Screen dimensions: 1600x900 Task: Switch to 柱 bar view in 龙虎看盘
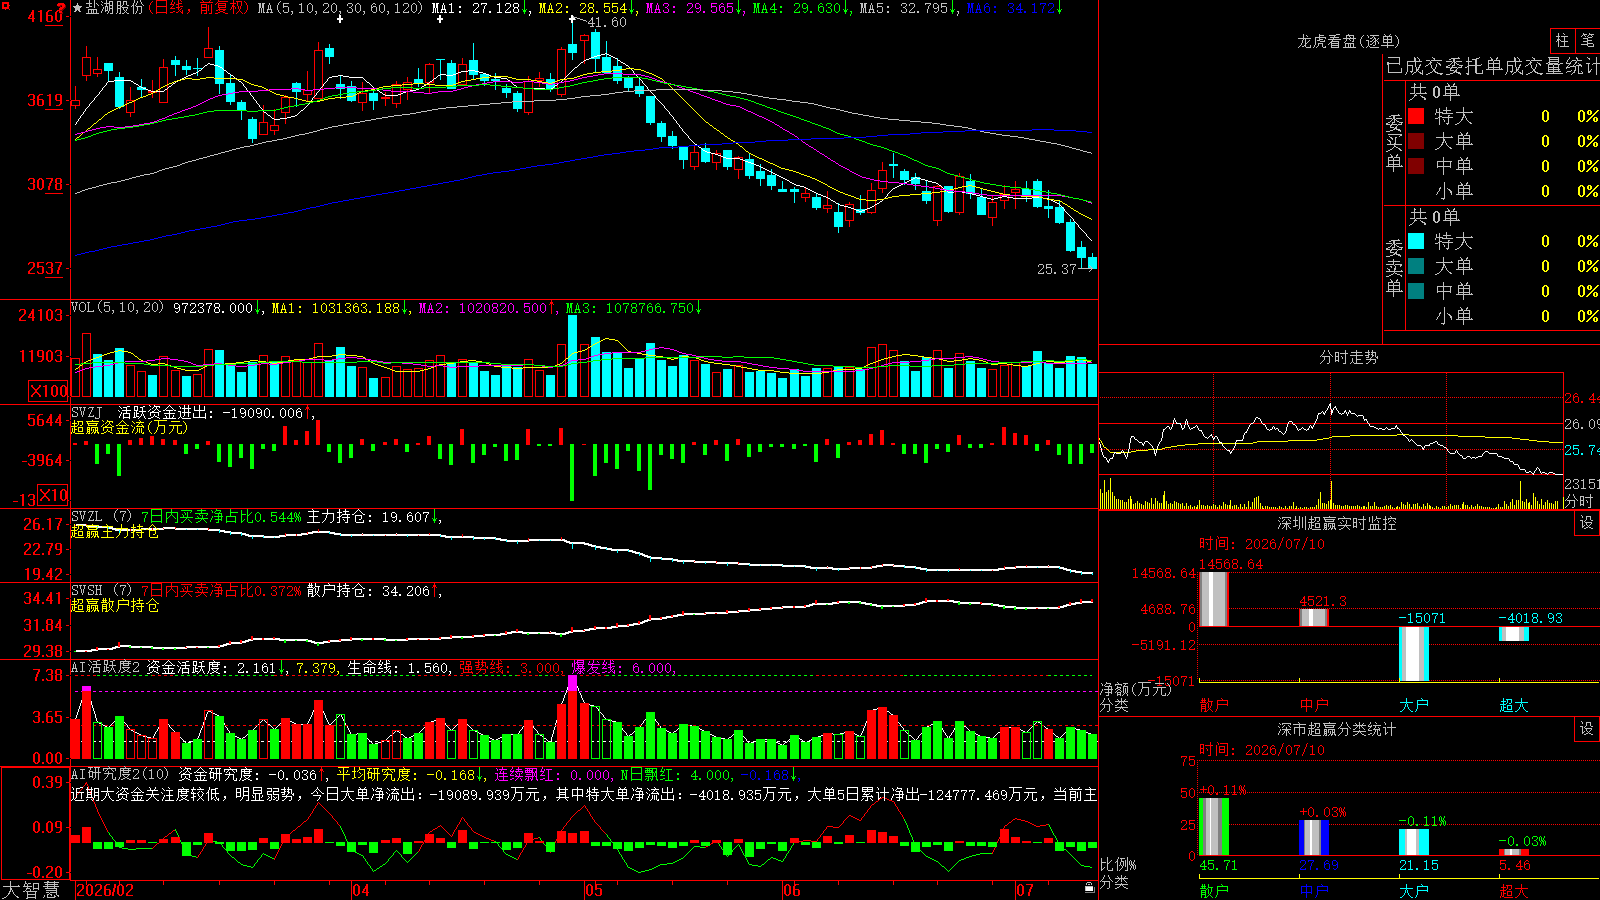(1562, 40)
